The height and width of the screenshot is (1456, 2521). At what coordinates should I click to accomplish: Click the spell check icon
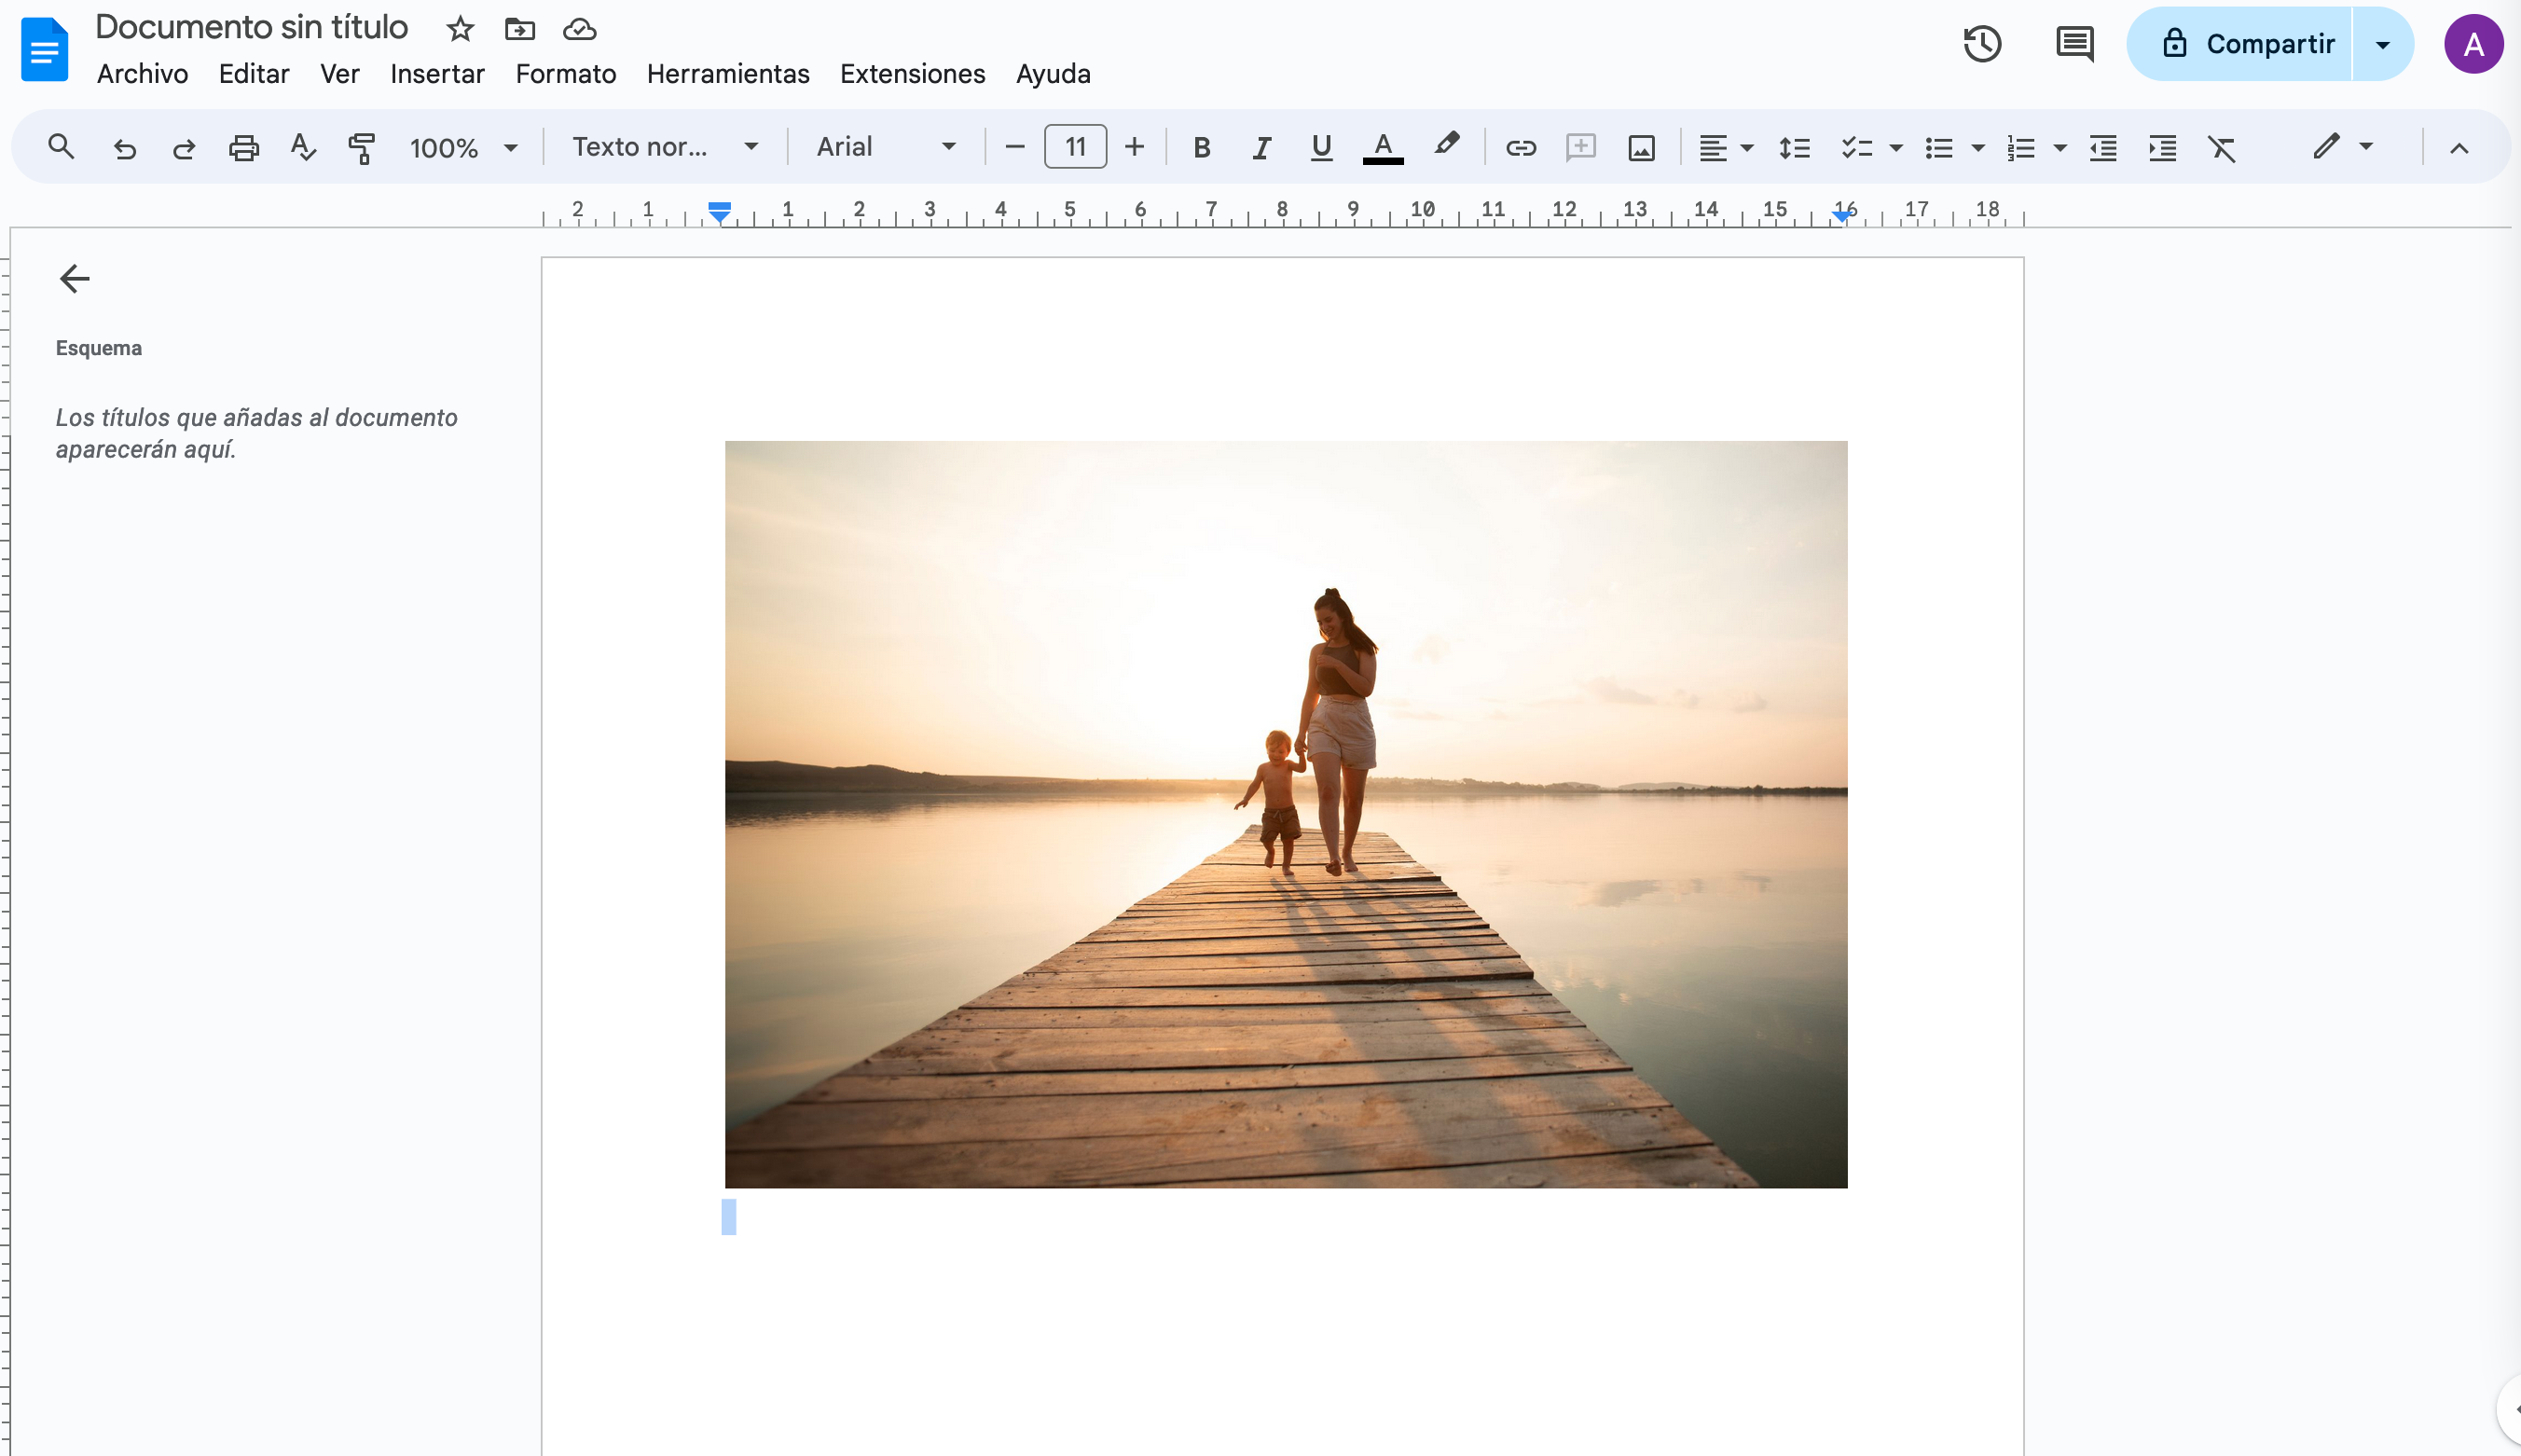click(x=302, y=148)
